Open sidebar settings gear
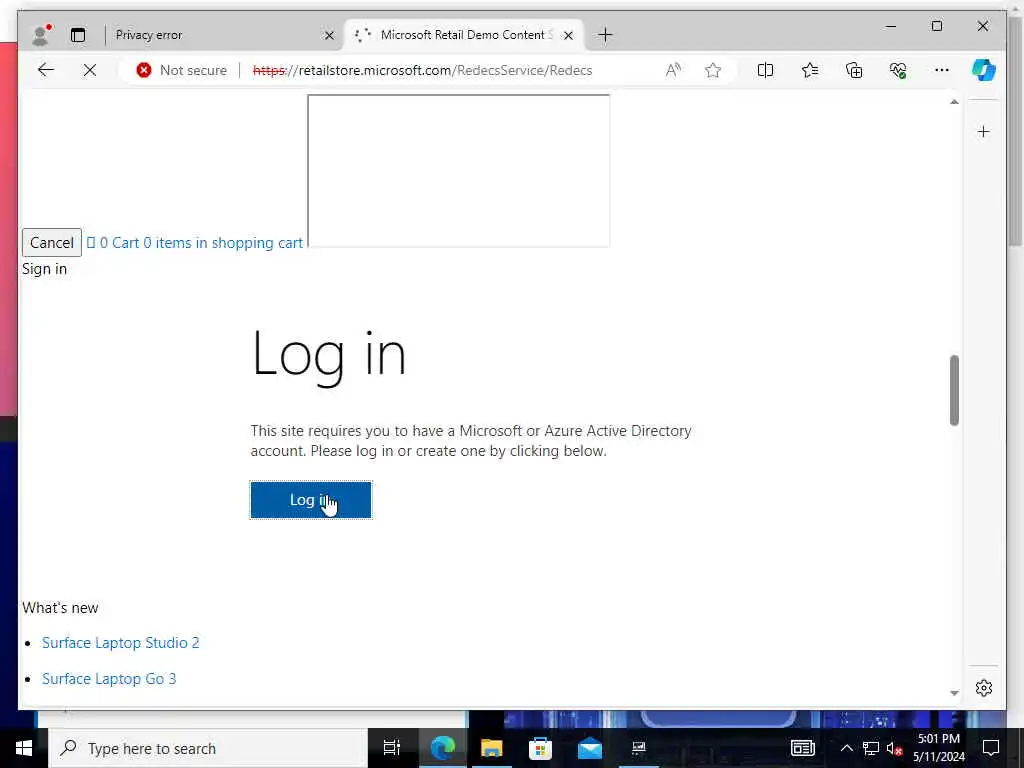 tap(984, 688)
